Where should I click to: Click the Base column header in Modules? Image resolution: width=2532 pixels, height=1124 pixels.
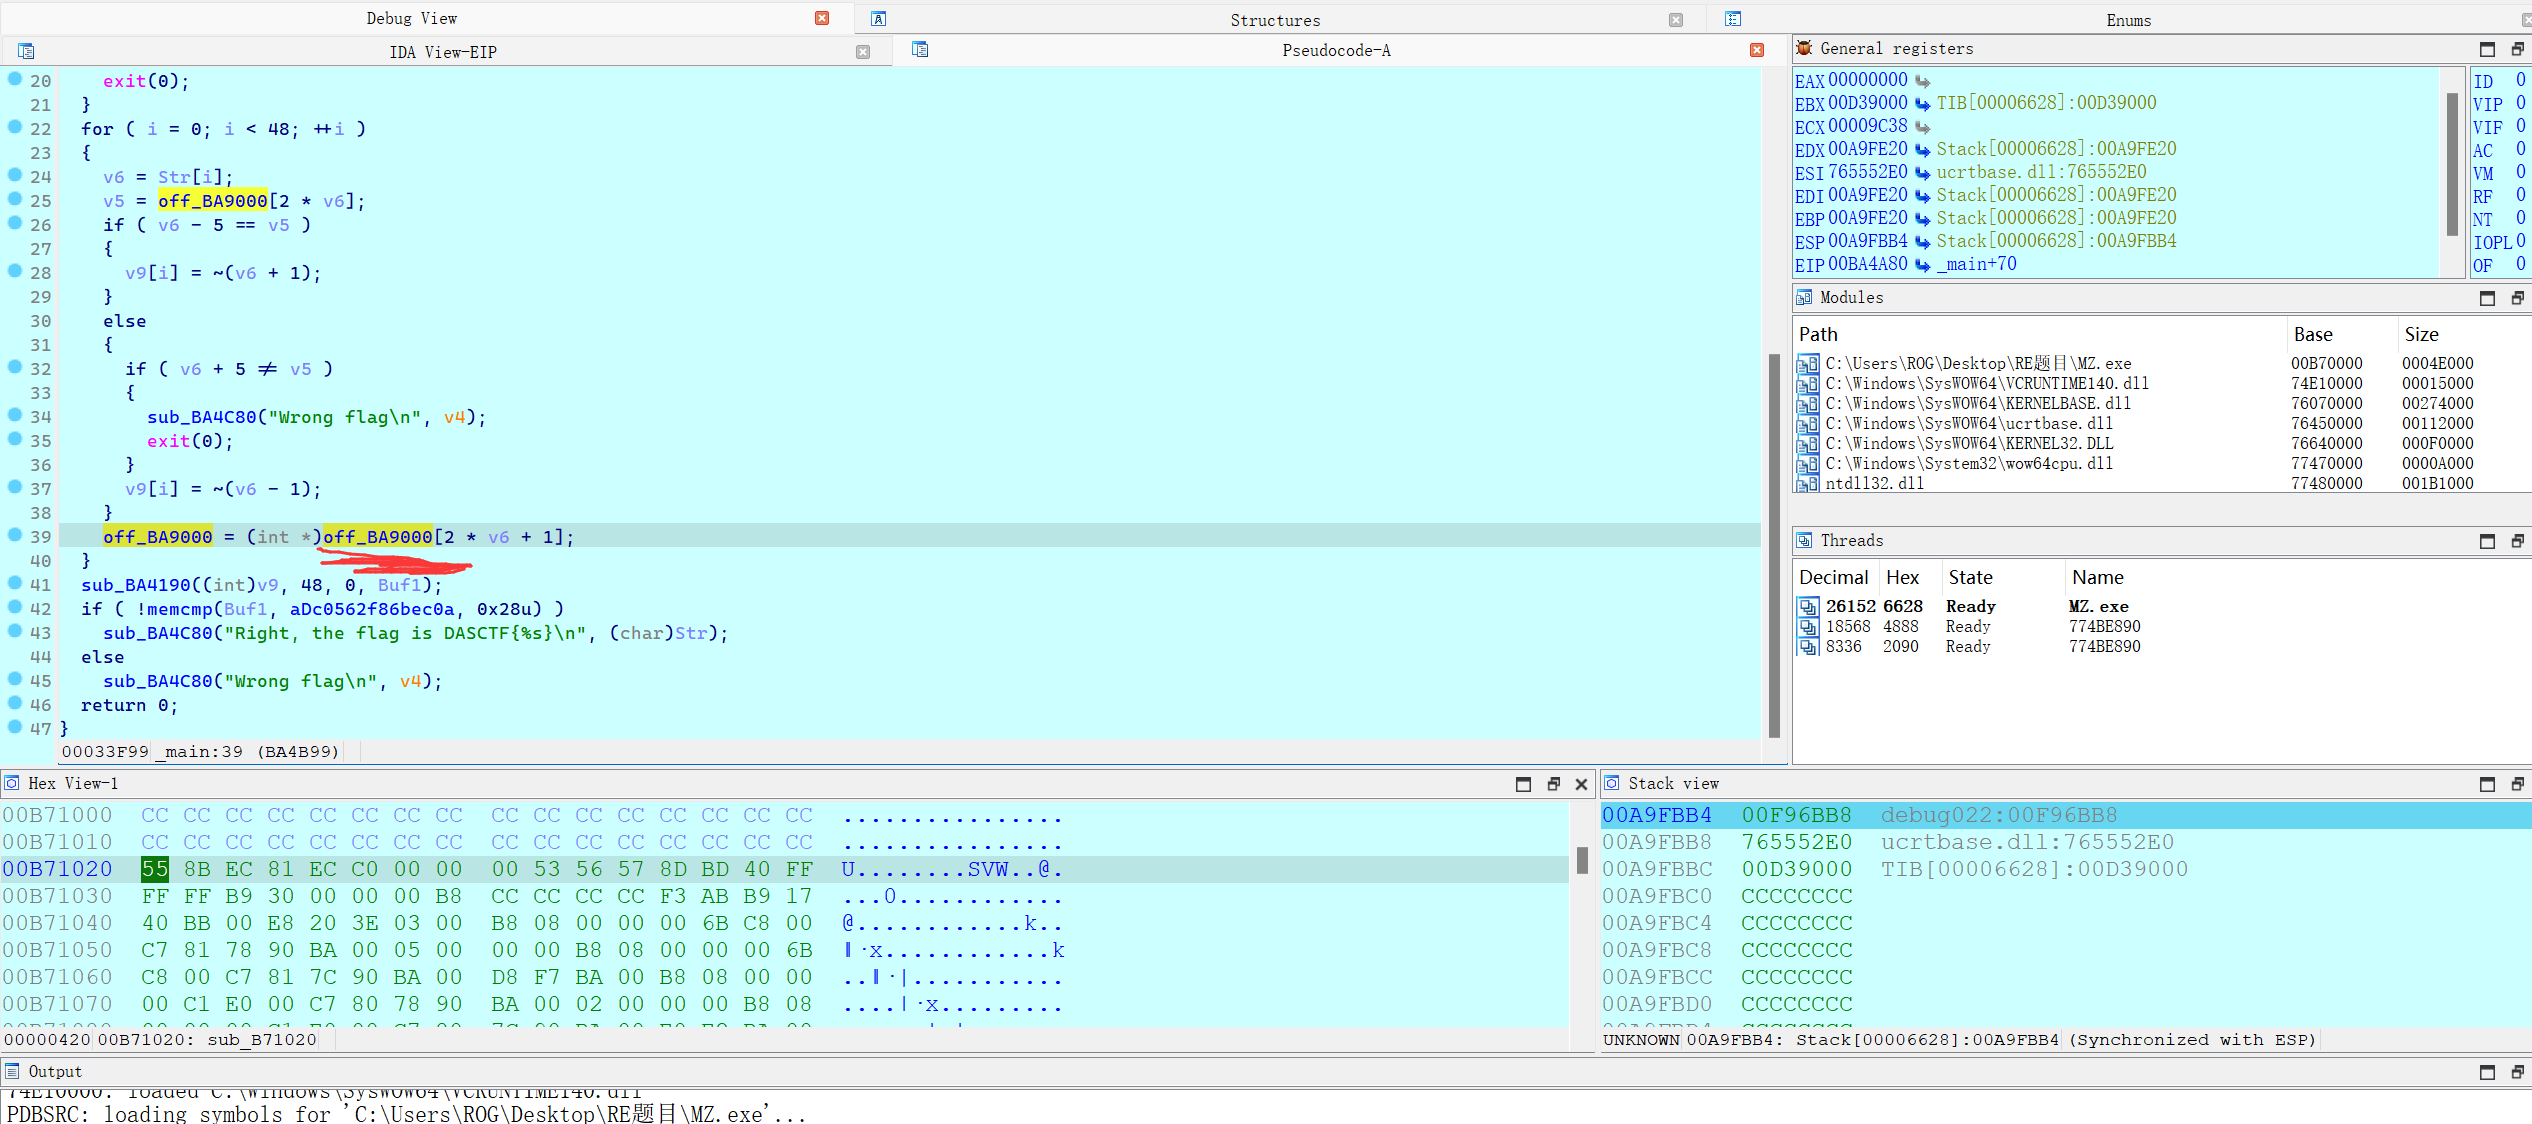tap(2342, 334)
